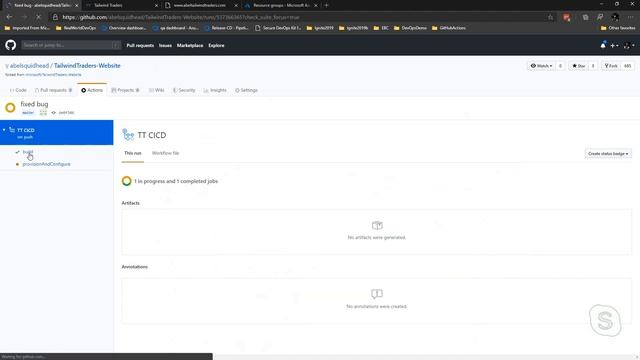The image size is (640, 360).
Task: Open the browser settings ellipsis menu
Action: tap(631, 17)
